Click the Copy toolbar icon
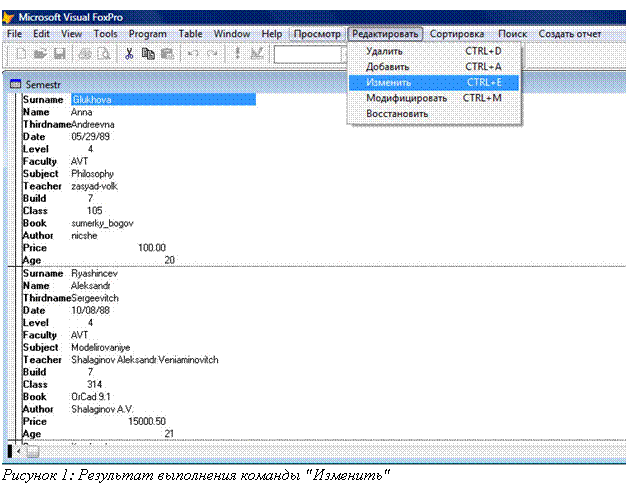Viewport: 628px width, 487px height. [x=148, y=53]
